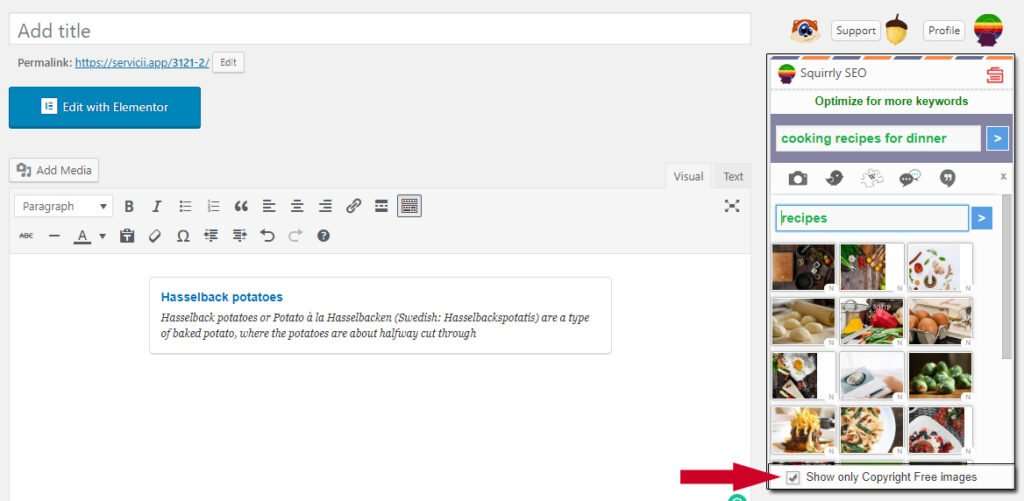The image size is (1024, 501).
Task: Expand the text color dropdown arrow
Action: (102, 237)
